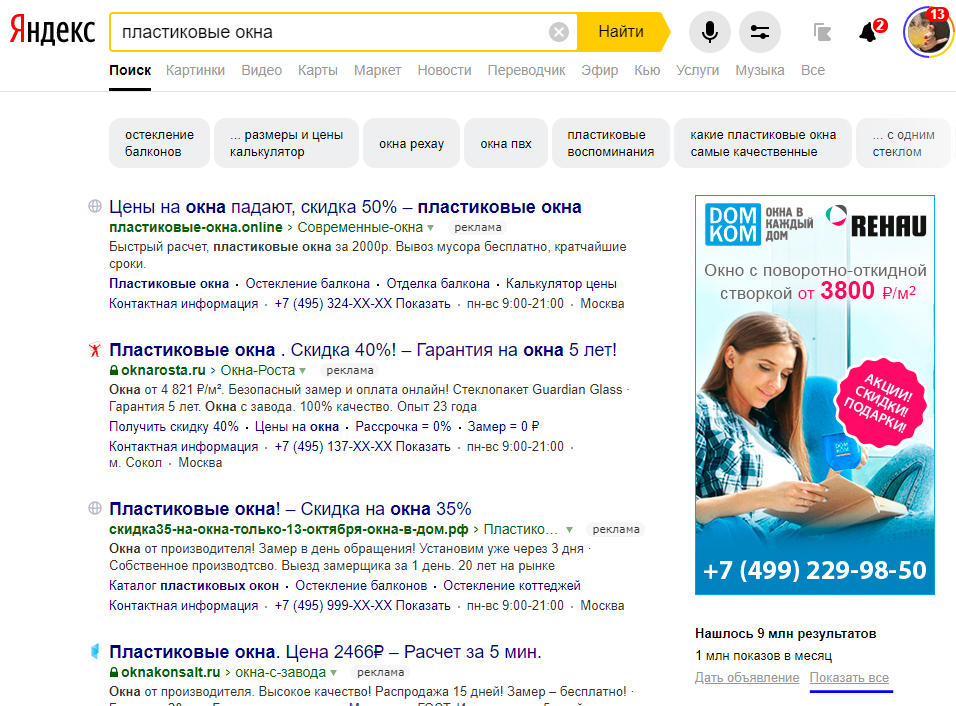The image size is (956, 706).
Task: Expand the dropdown arrow after Окна-Роста
Action: 302,371
